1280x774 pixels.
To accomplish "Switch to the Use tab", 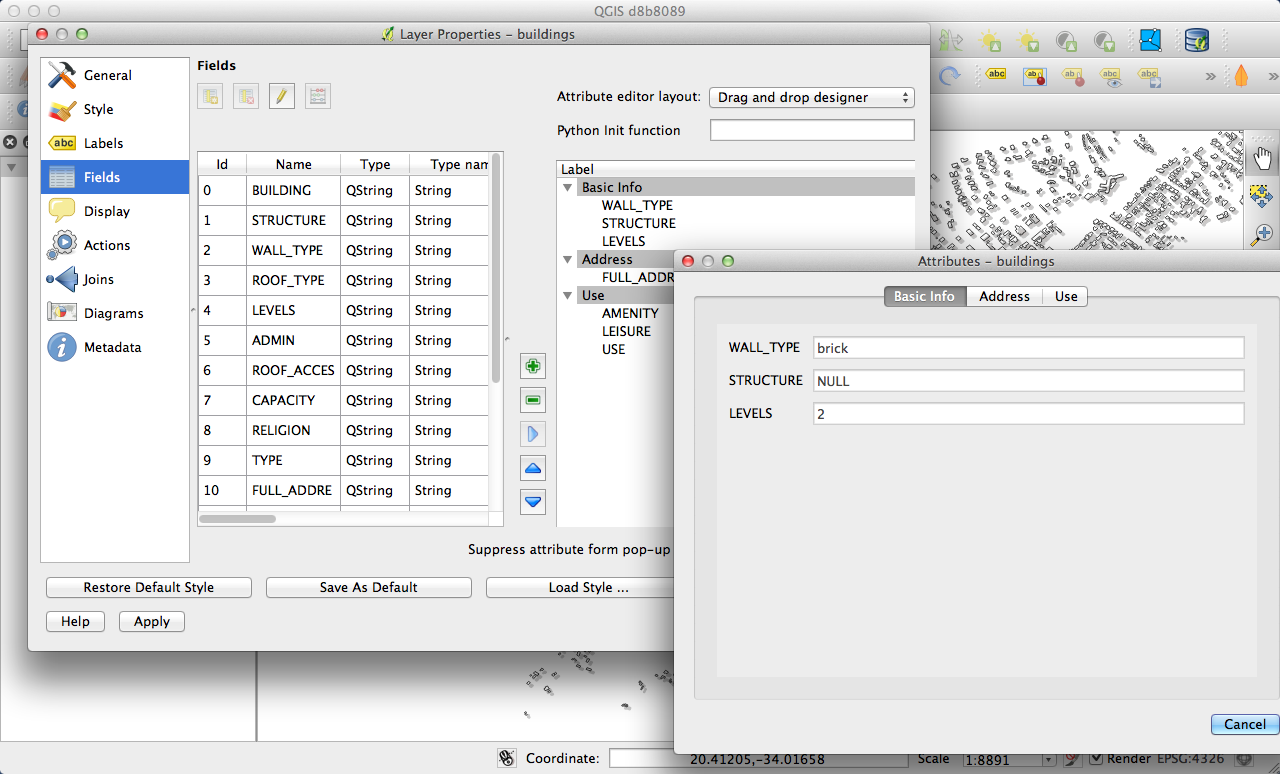I will 1066,297.
